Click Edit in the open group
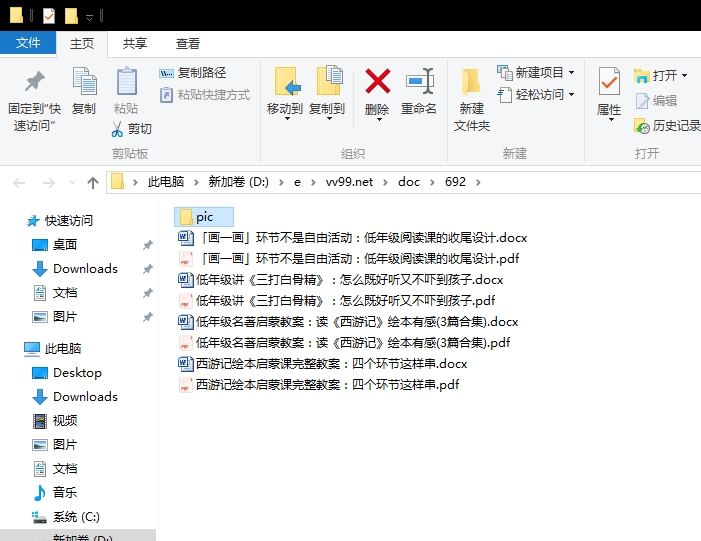This screenshot has width=701, height=541. click(656, 101)
